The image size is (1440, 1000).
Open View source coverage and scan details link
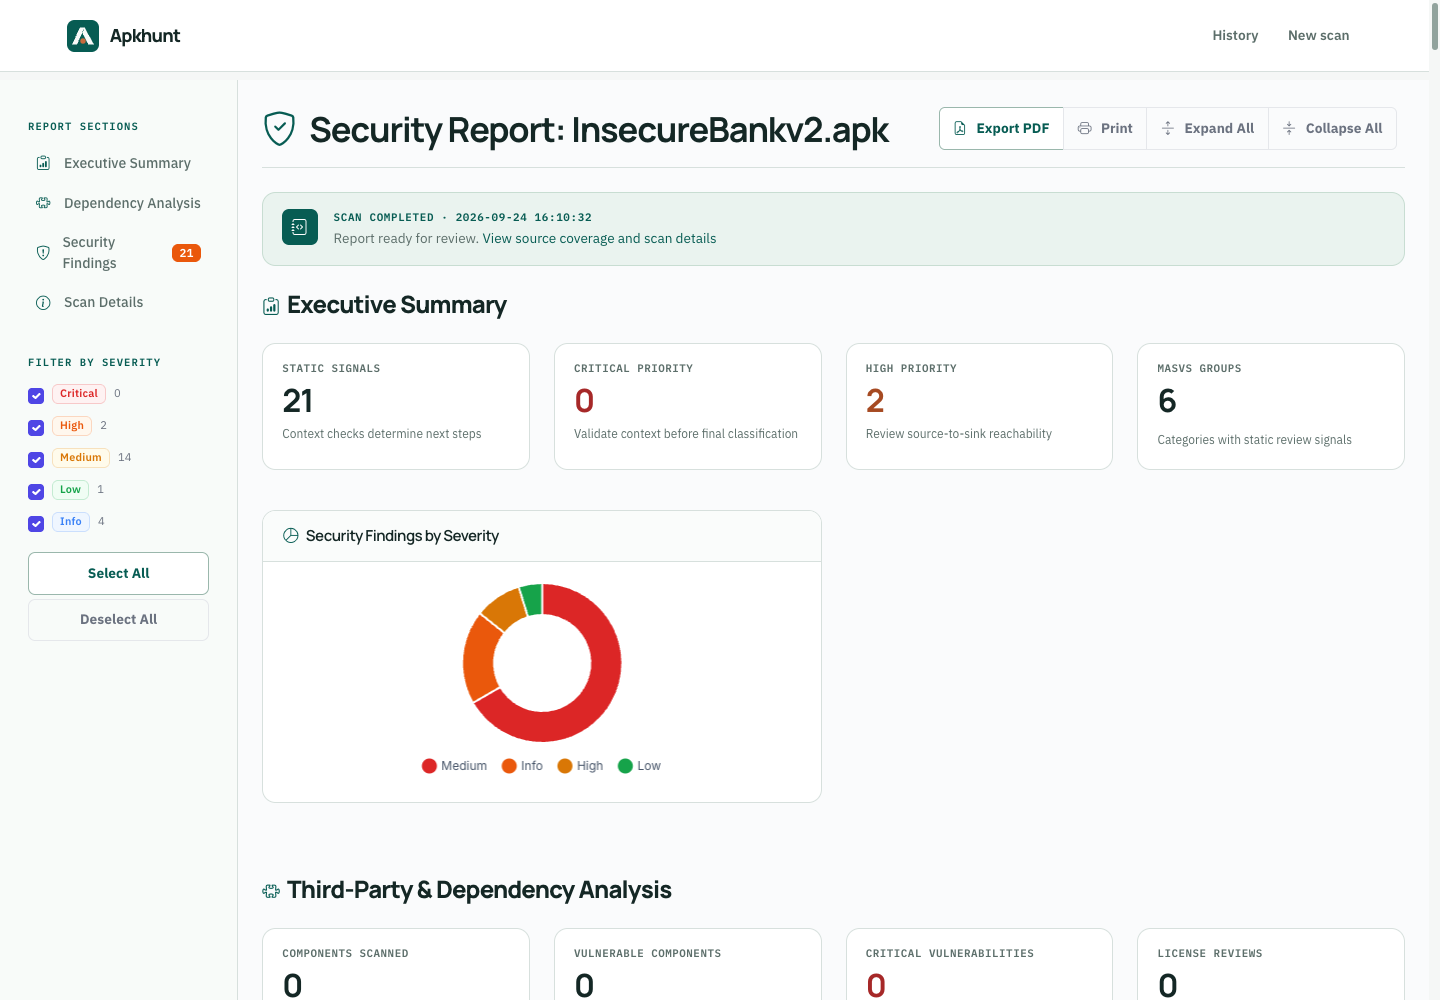[599, 238]
